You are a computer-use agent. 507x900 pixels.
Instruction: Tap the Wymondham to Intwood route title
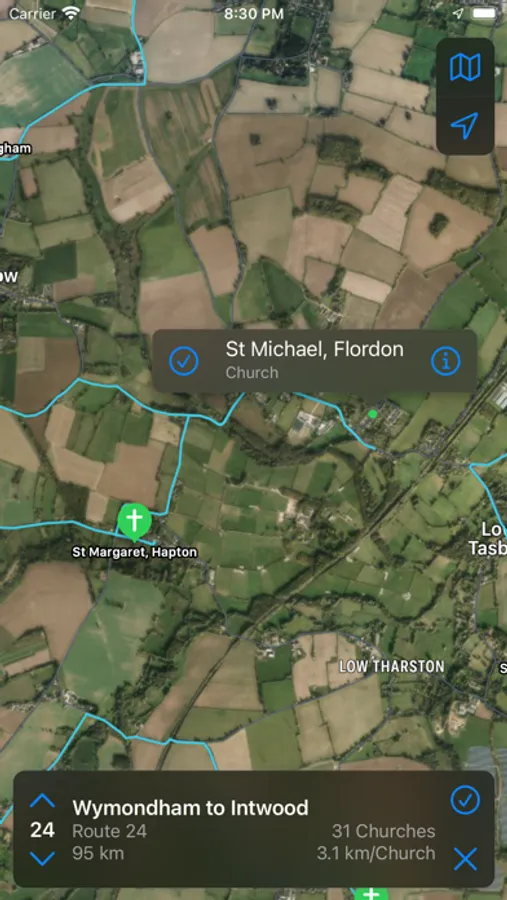(x=190, y=808)
